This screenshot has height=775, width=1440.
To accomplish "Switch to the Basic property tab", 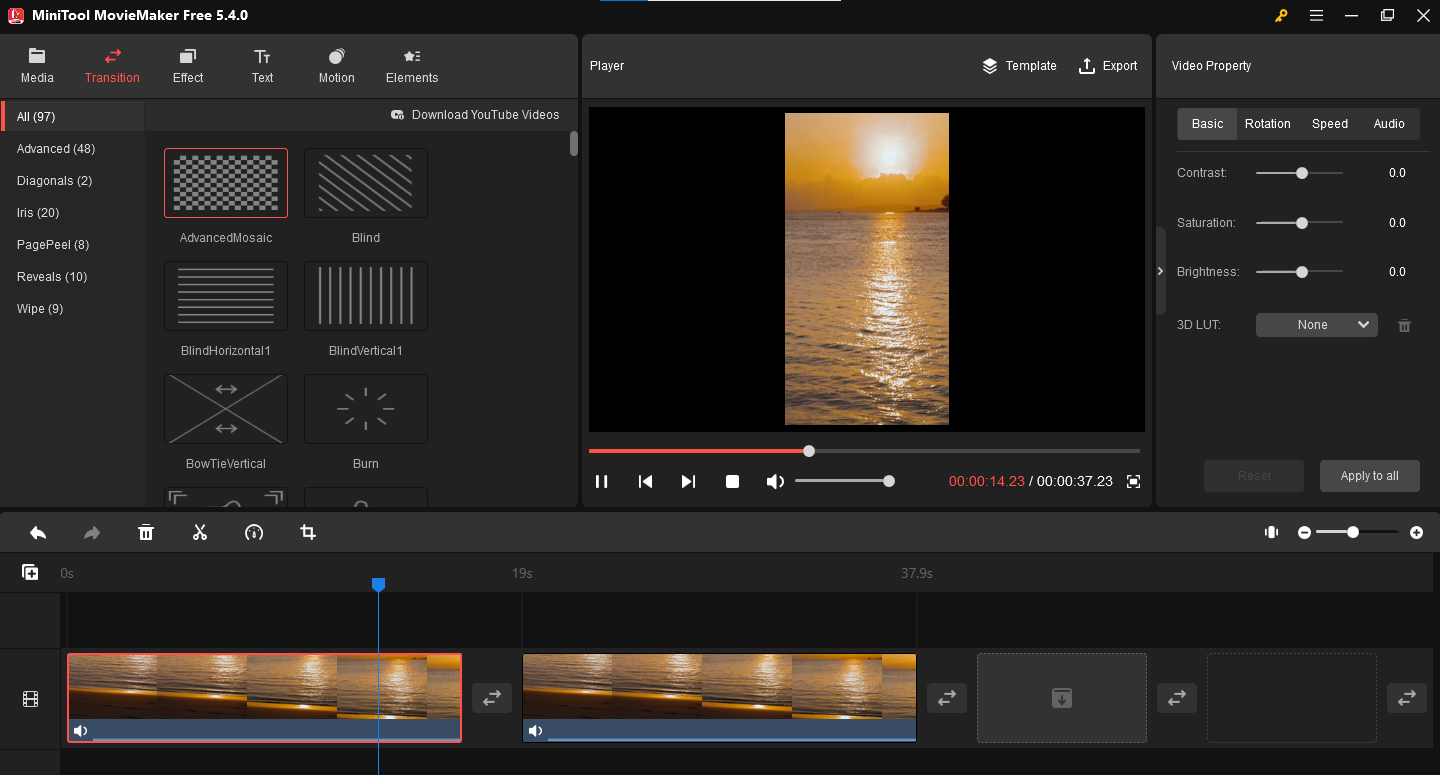I will coord(1207,124).
